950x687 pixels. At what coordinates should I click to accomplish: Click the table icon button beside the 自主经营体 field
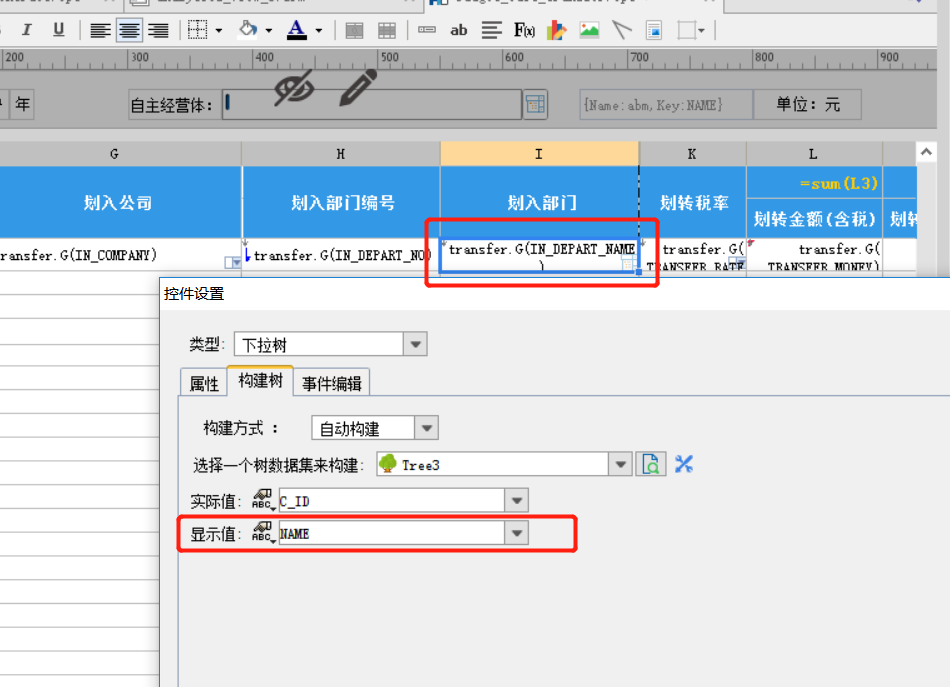536,104
